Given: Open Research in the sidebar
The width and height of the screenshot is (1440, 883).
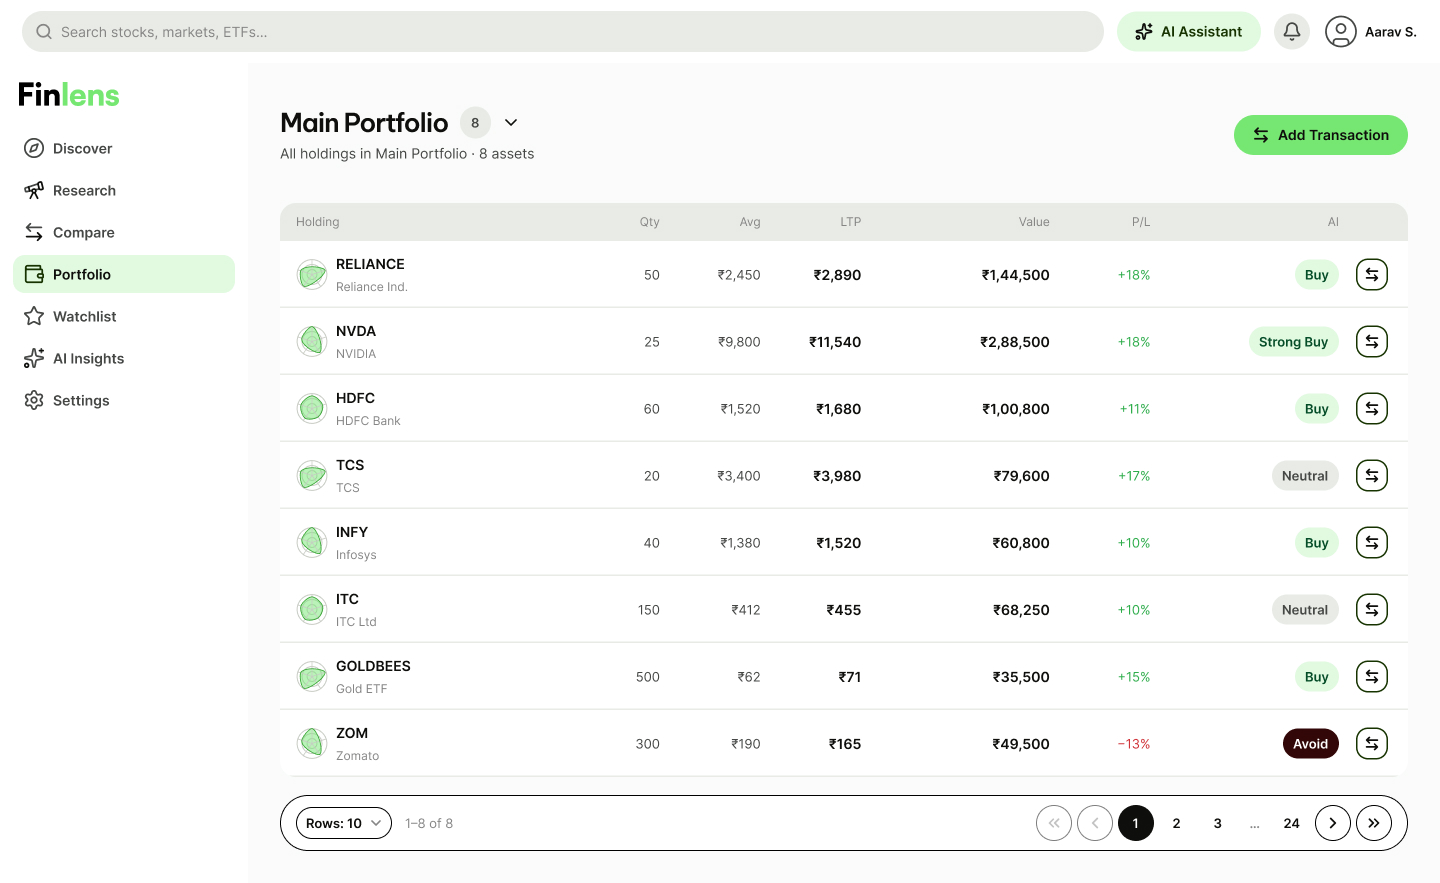Looking at the screenshot, I should click(124, 190).
